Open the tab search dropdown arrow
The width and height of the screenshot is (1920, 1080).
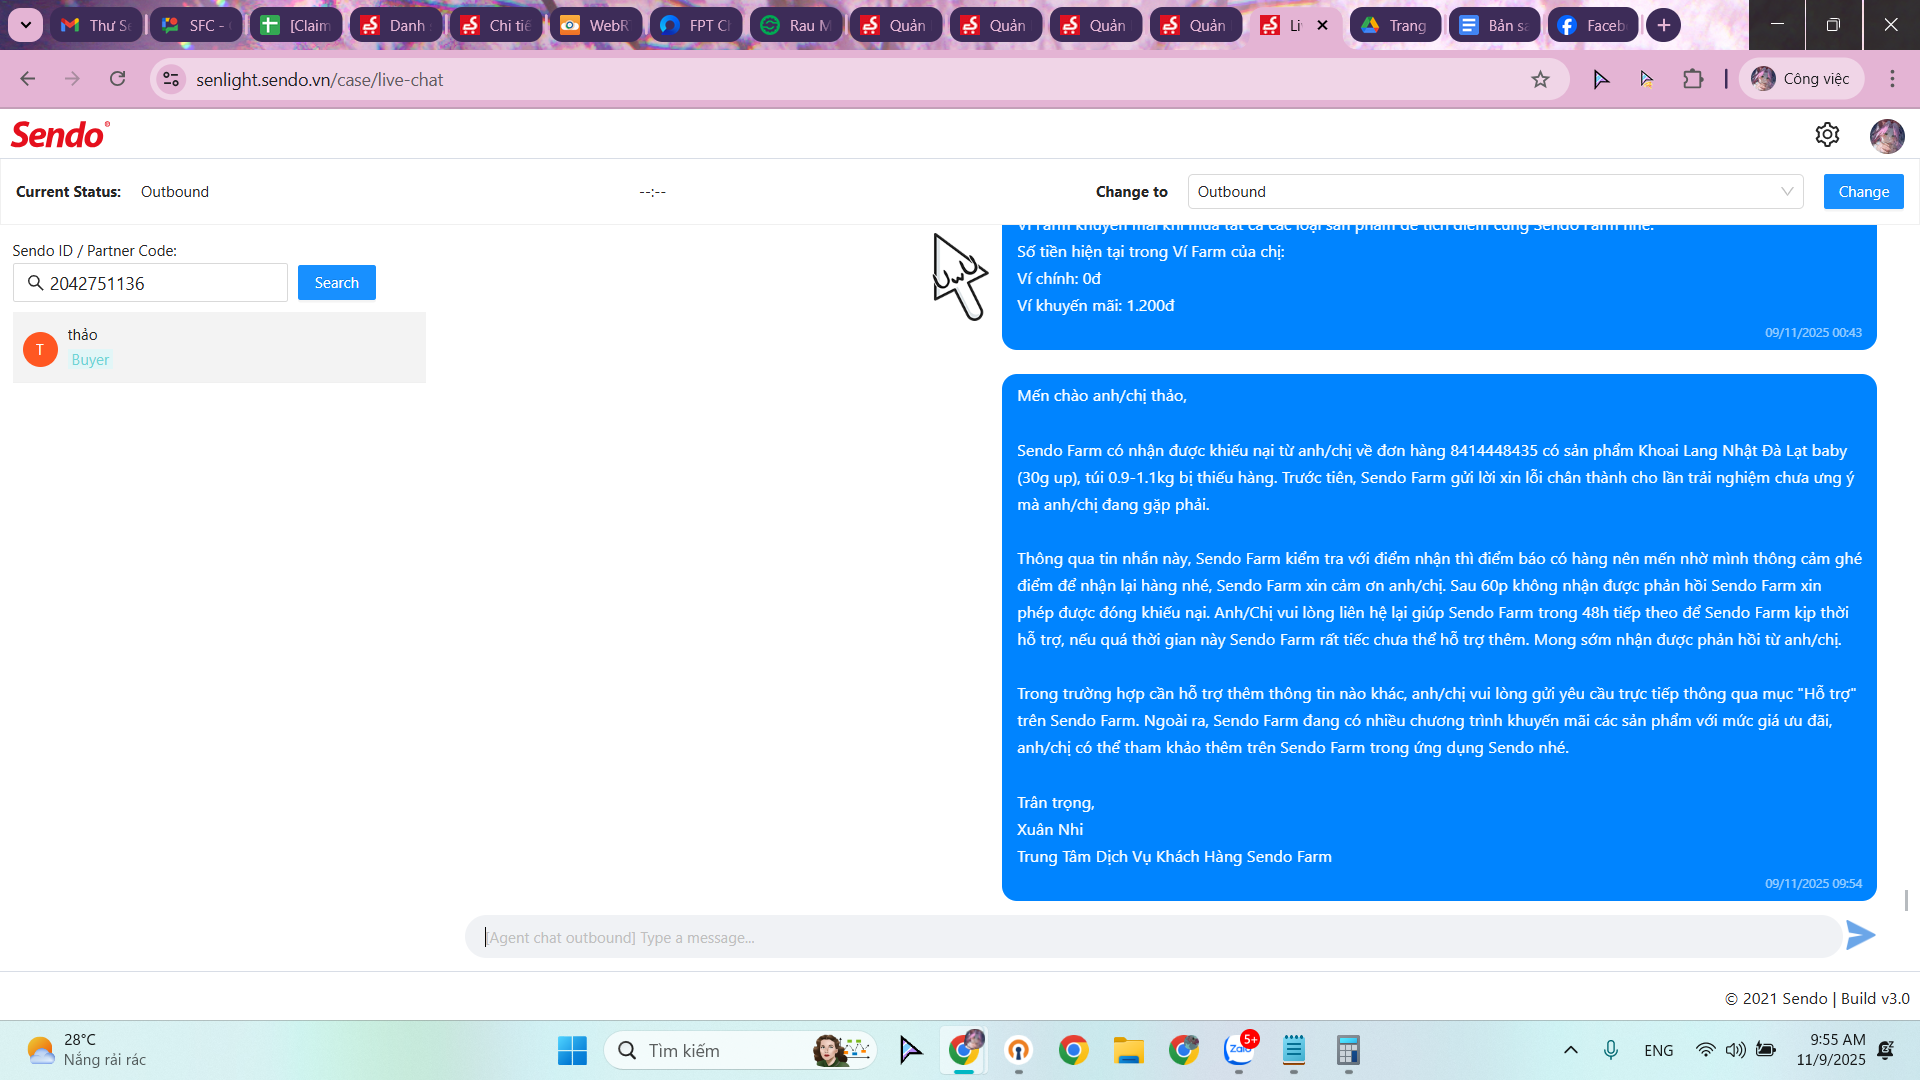(x=25, y=25)
